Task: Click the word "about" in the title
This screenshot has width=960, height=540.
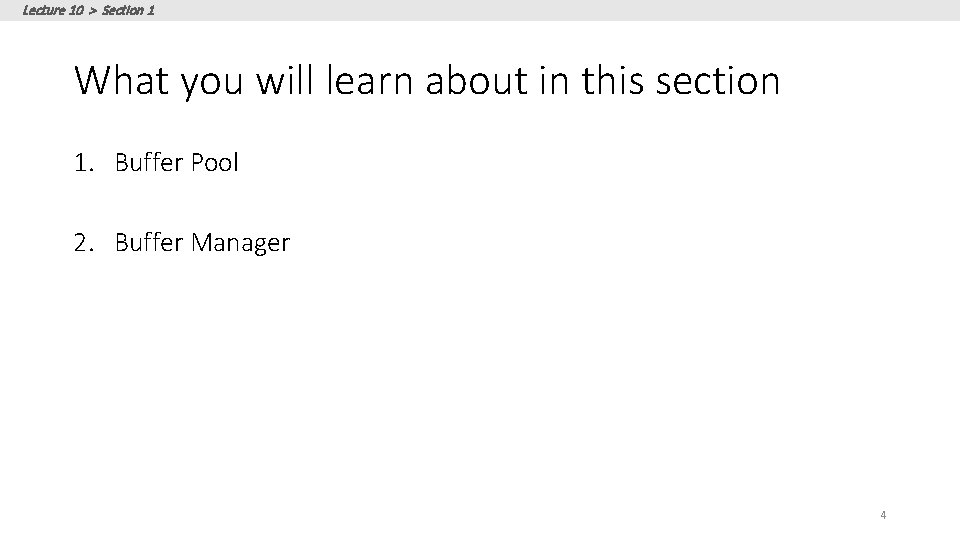Action: click(x=476, y=80)
